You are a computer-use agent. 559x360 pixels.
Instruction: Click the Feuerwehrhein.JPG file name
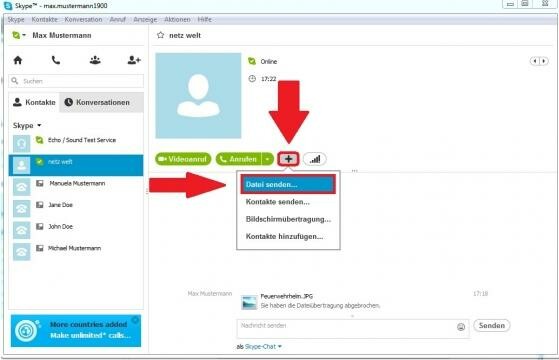pos(286,296)
